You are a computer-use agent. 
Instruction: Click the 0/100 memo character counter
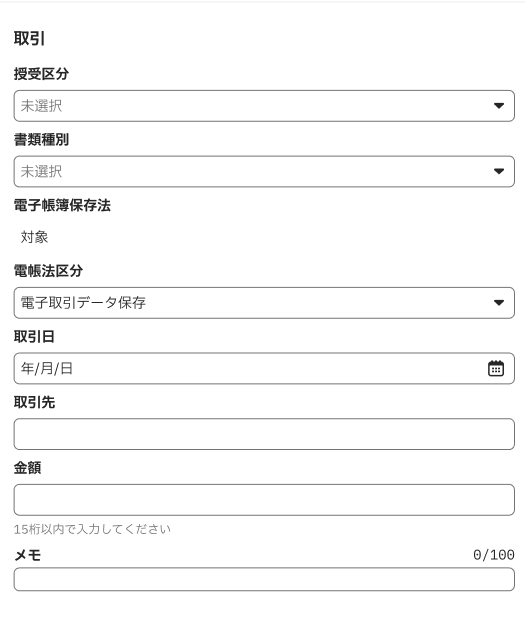494,555
